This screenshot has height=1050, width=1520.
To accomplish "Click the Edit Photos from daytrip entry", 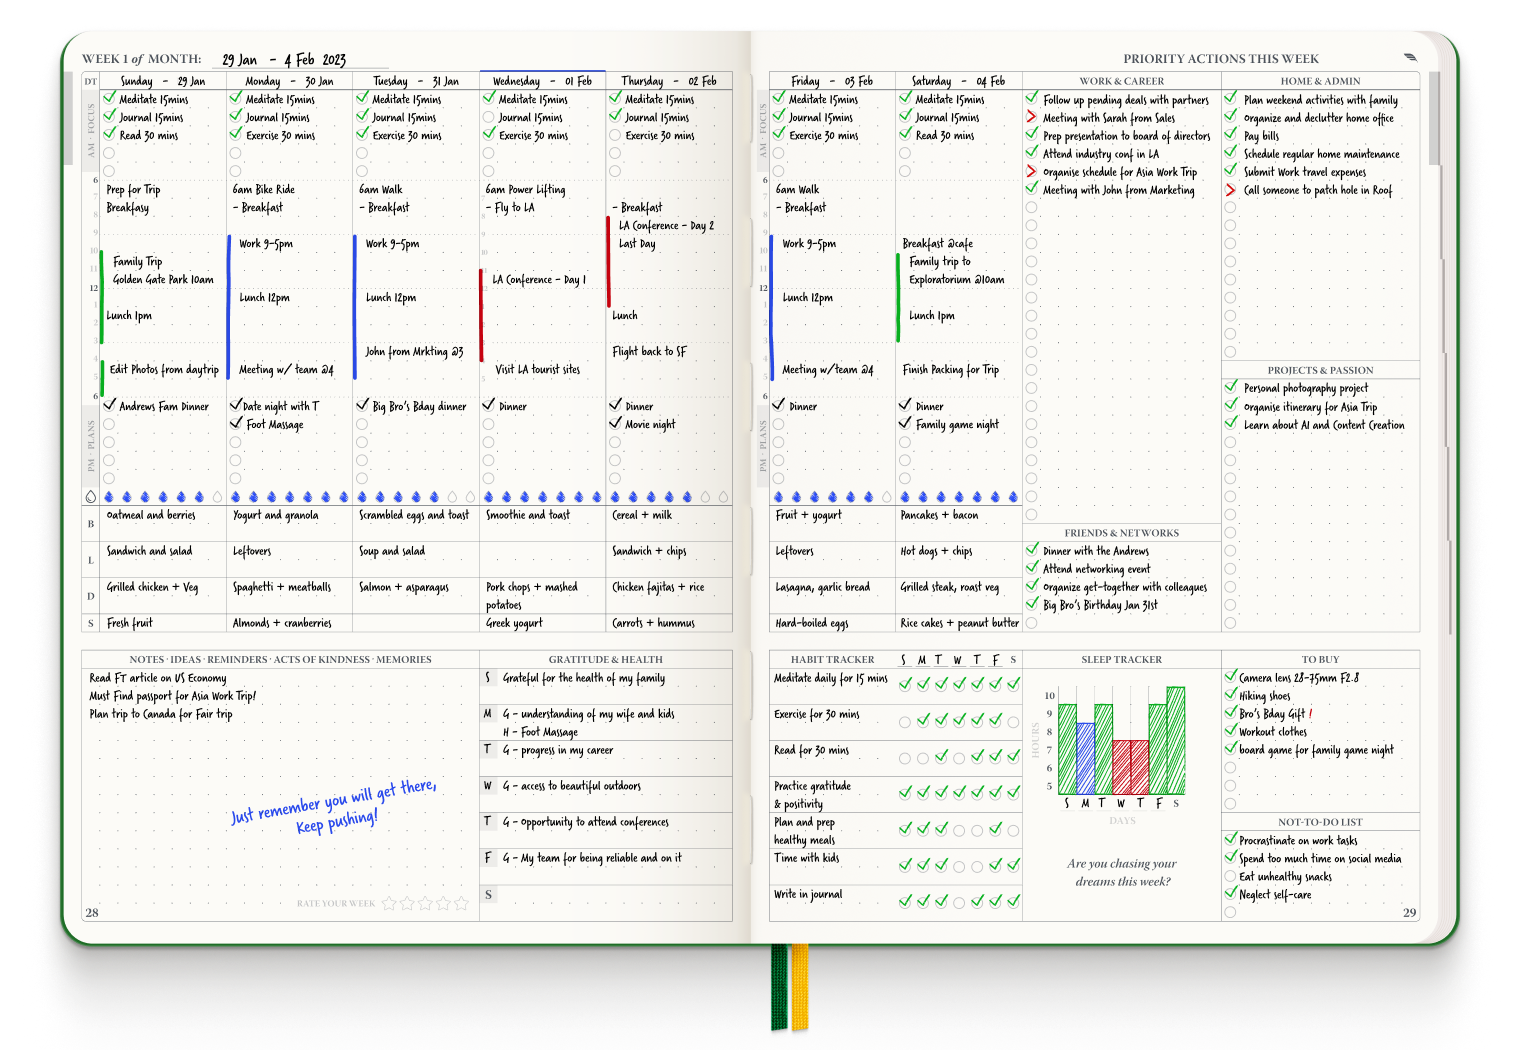I will click(x=164, y=370).
